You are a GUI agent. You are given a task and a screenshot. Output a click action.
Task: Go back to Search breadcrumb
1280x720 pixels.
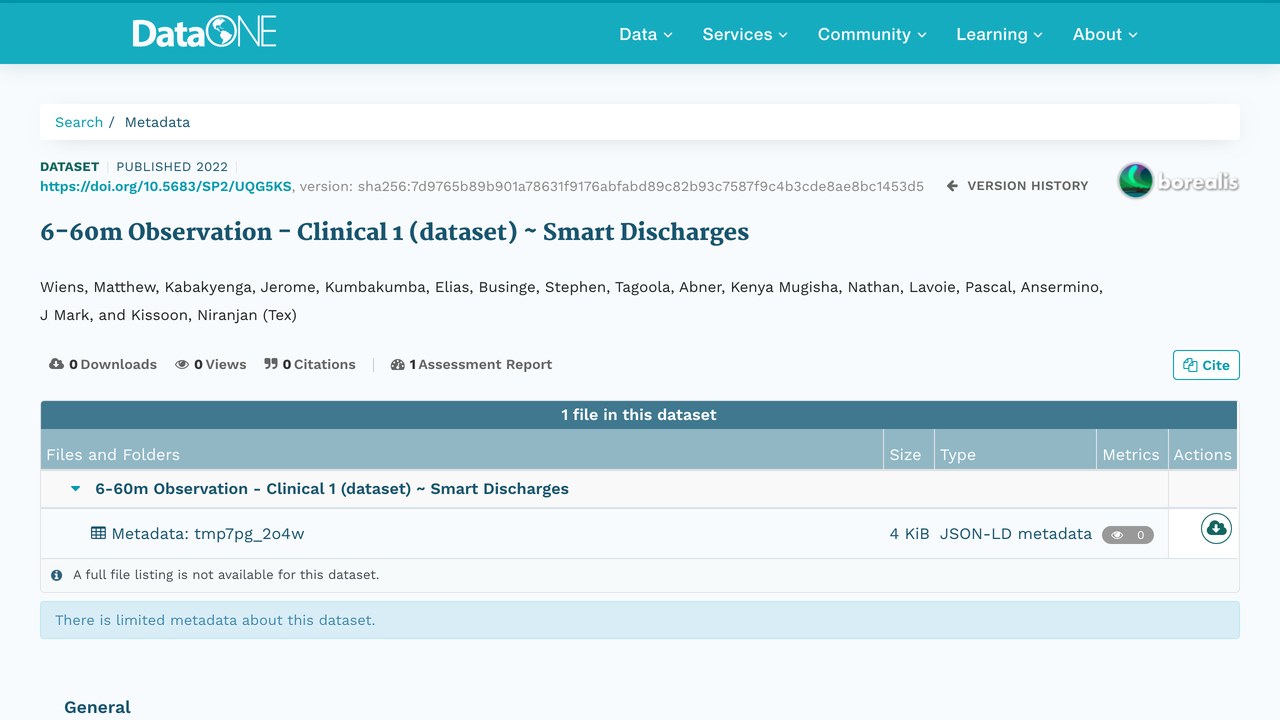[x=79, y=122]
